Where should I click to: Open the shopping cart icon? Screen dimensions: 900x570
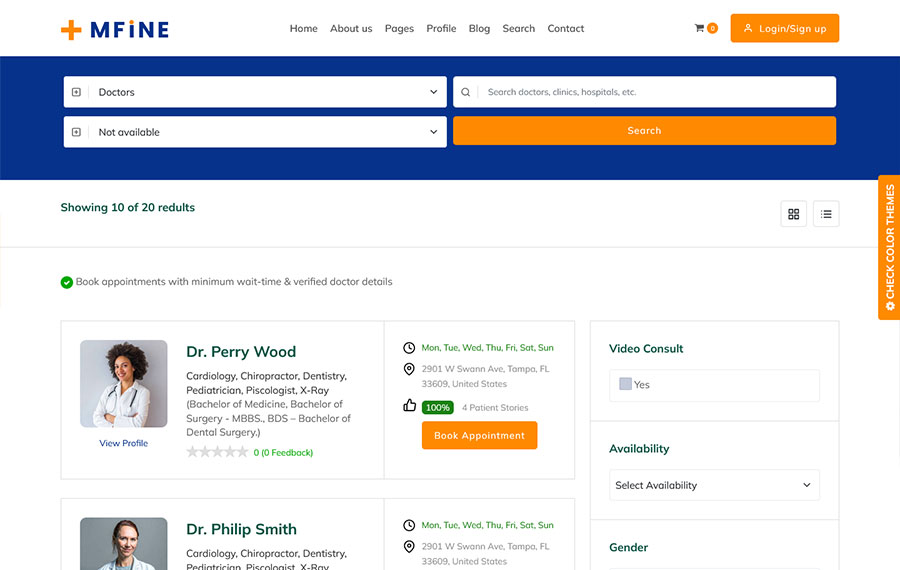(700, 28)
